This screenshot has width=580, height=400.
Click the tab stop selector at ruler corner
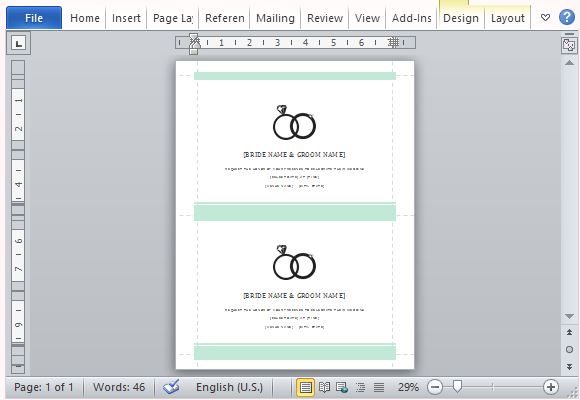click(18, 43)
